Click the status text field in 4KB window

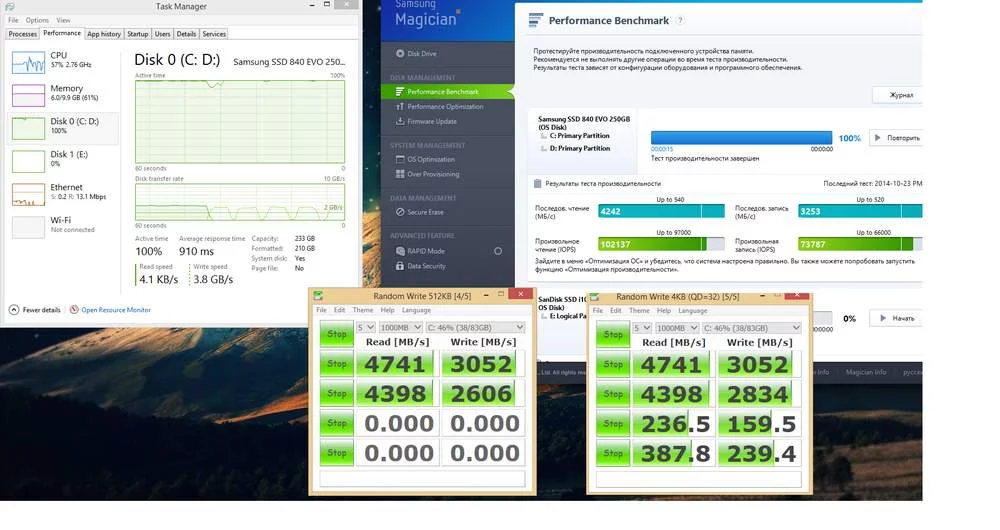698,480
